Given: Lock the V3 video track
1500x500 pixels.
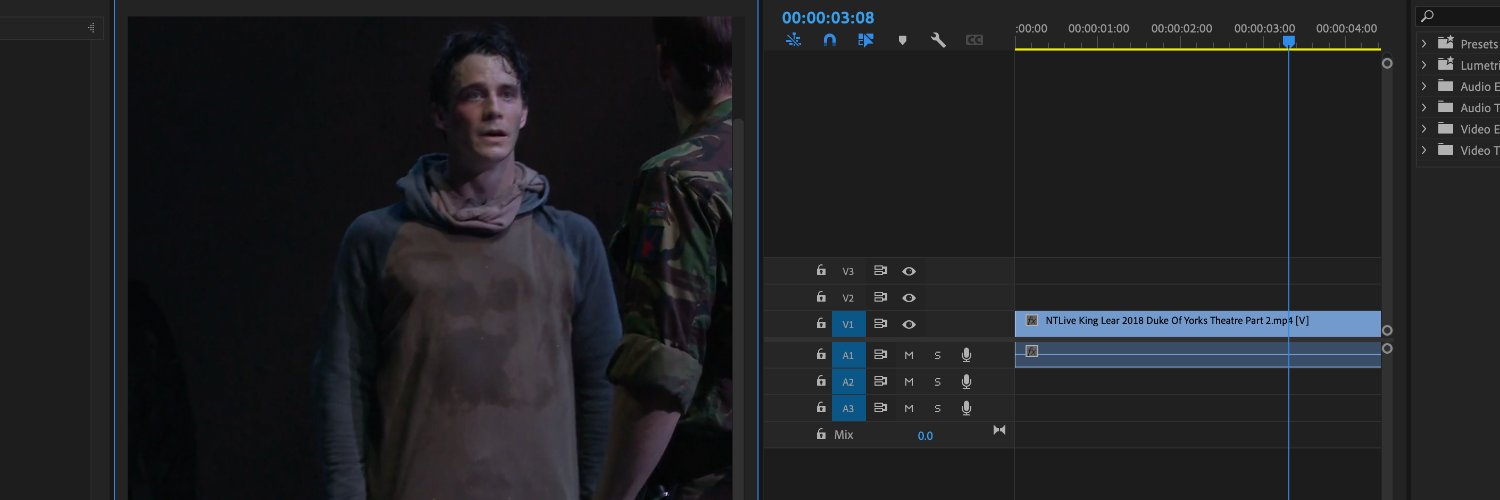Looking at the screenshot, I should click(821, 270).
